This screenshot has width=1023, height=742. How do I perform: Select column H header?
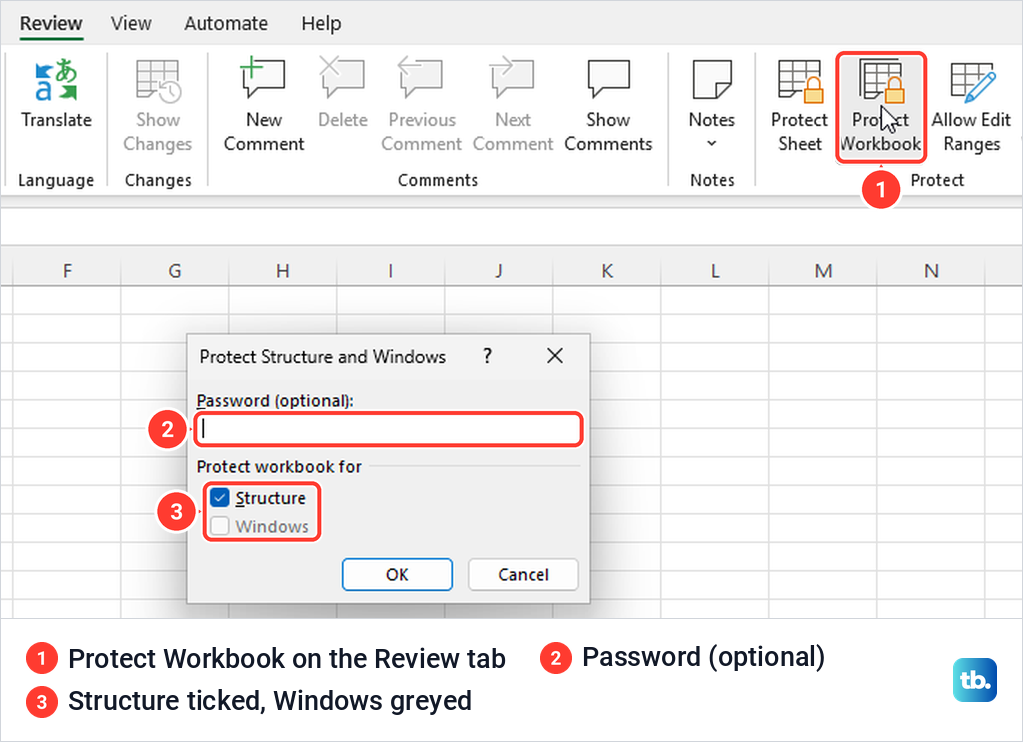pyautogui.click(x=282, y=271)
